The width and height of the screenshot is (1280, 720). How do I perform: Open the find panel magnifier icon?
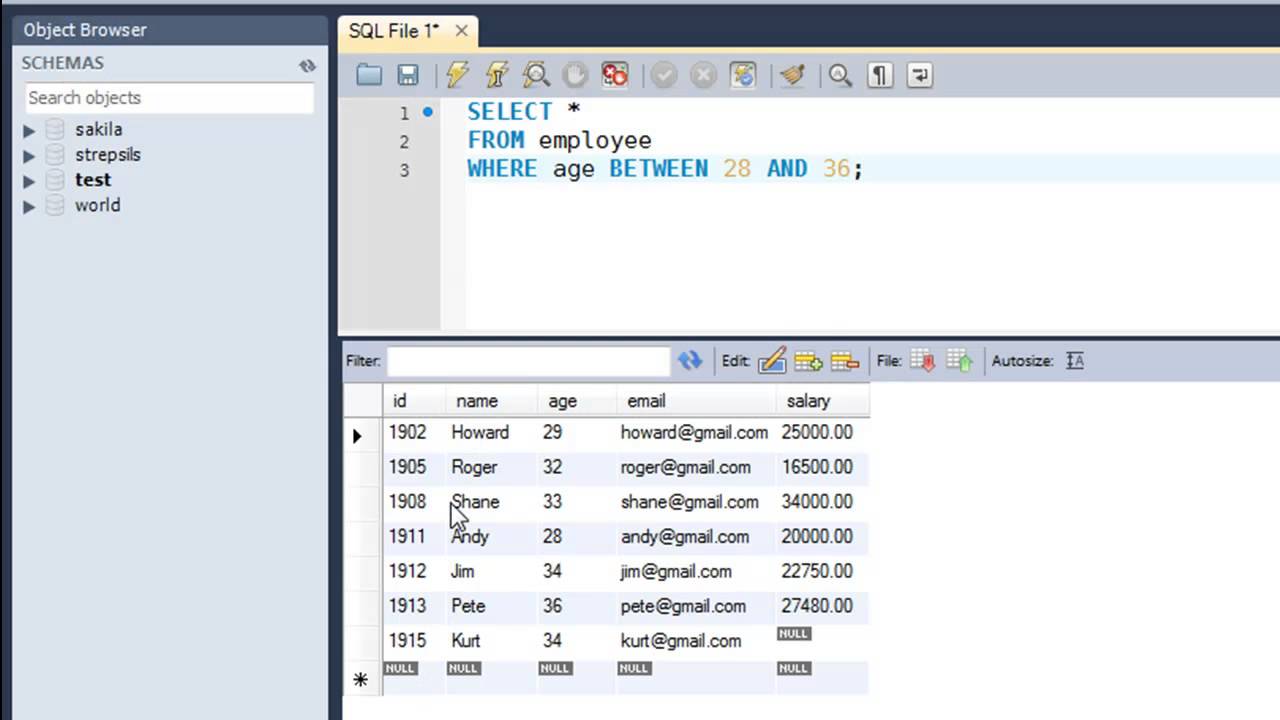[840, 75]
